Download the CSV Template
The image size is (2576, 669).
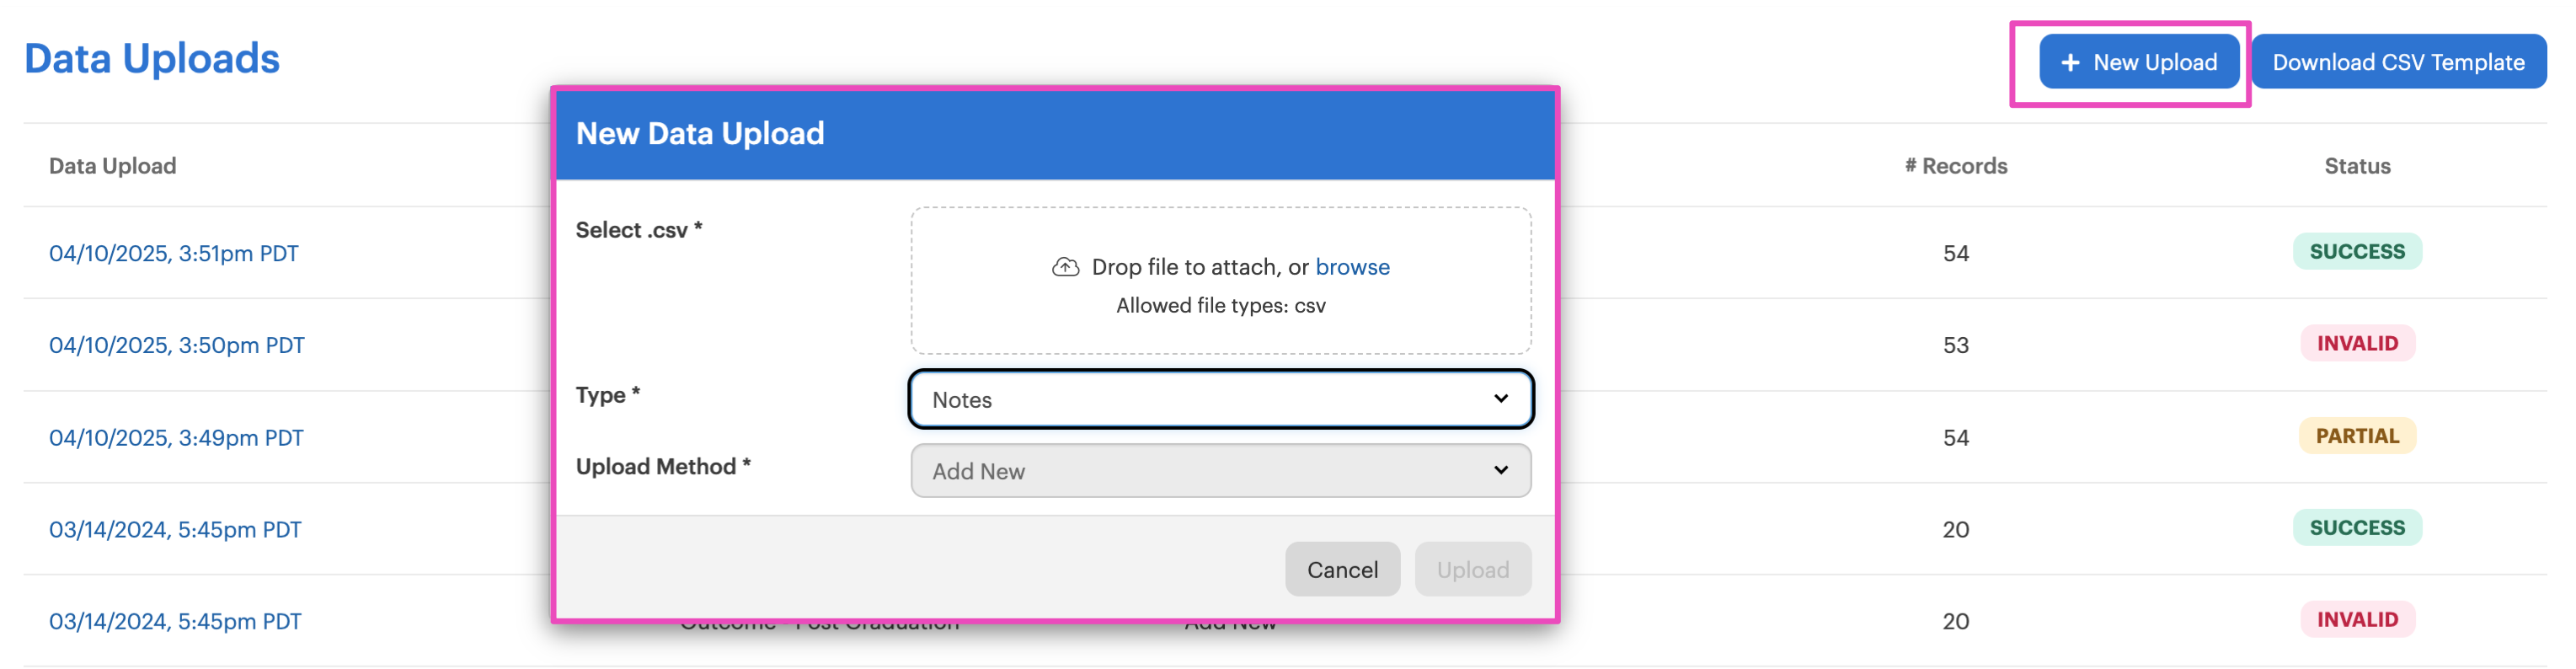pos(2398,62)
